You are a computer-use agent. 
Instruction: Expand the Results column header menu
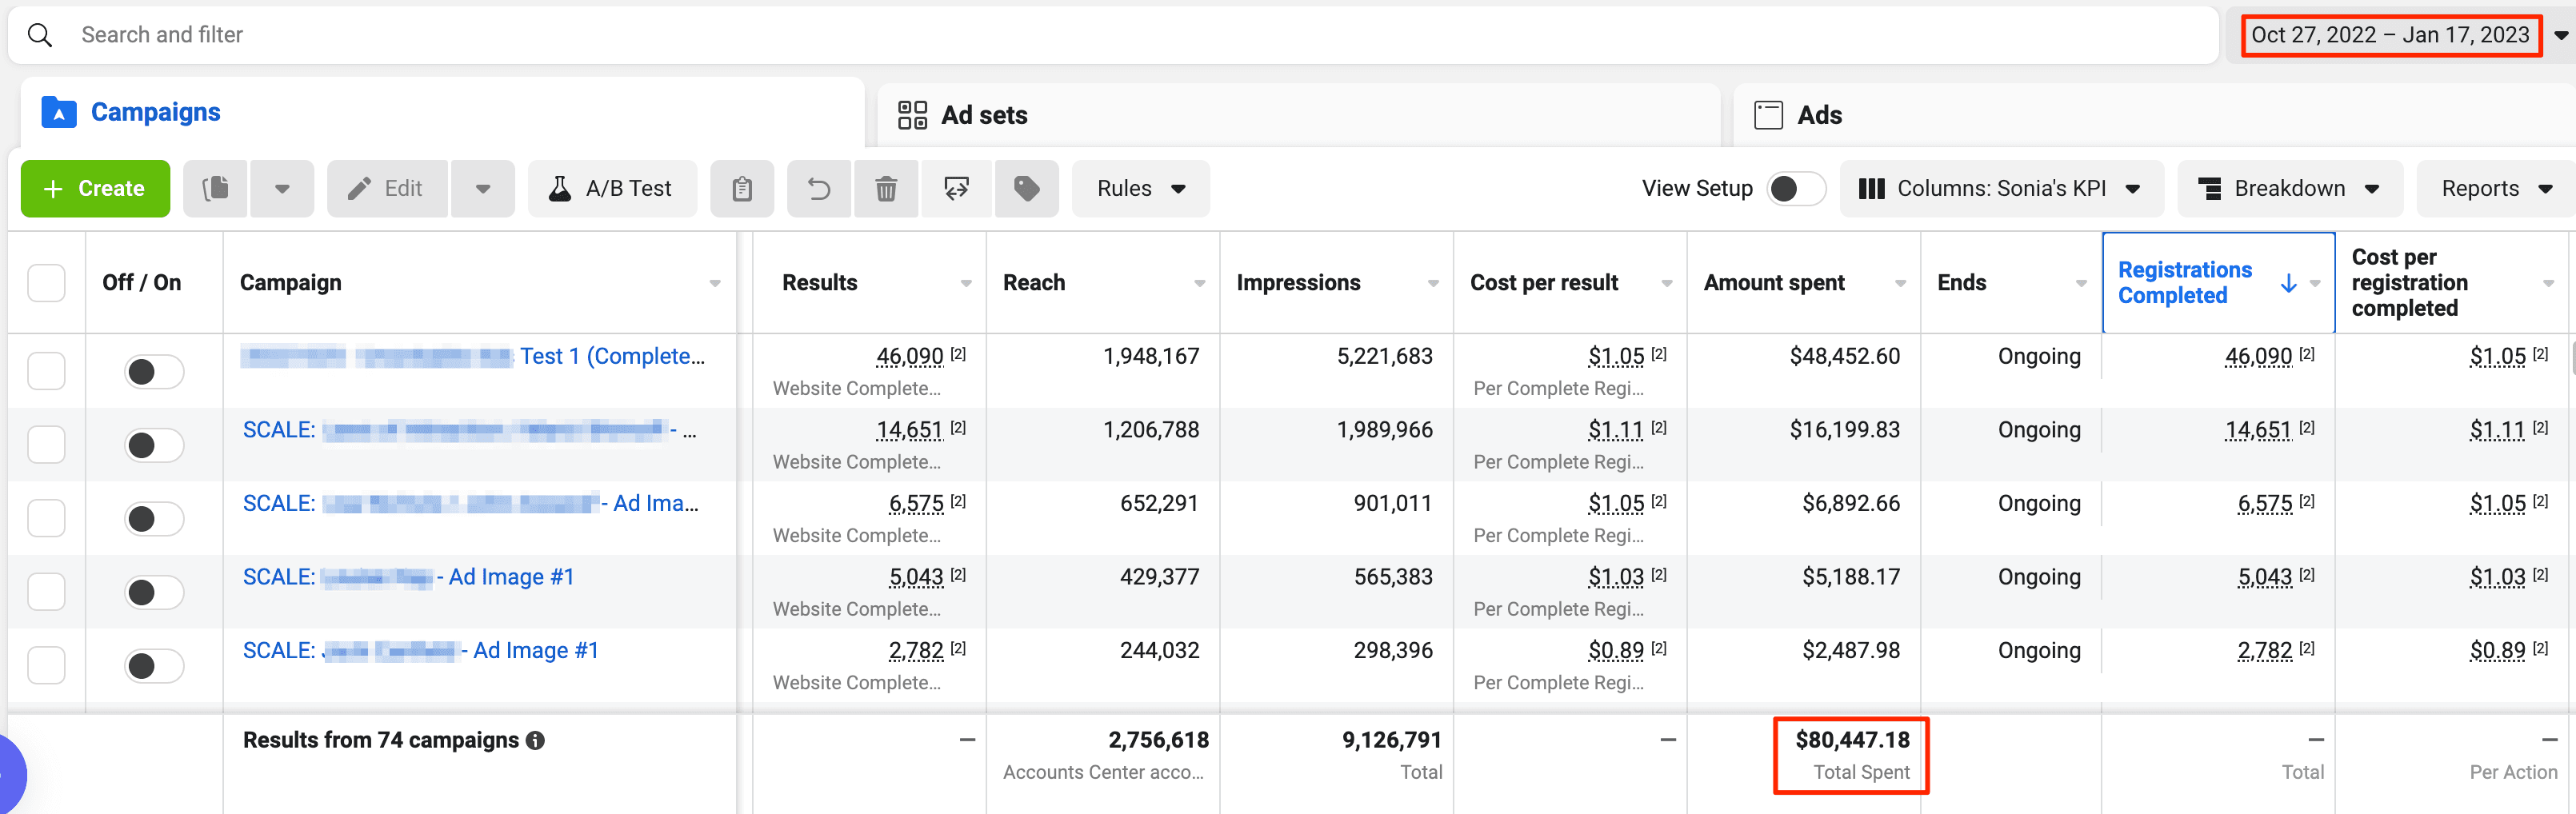coord(966,284)
